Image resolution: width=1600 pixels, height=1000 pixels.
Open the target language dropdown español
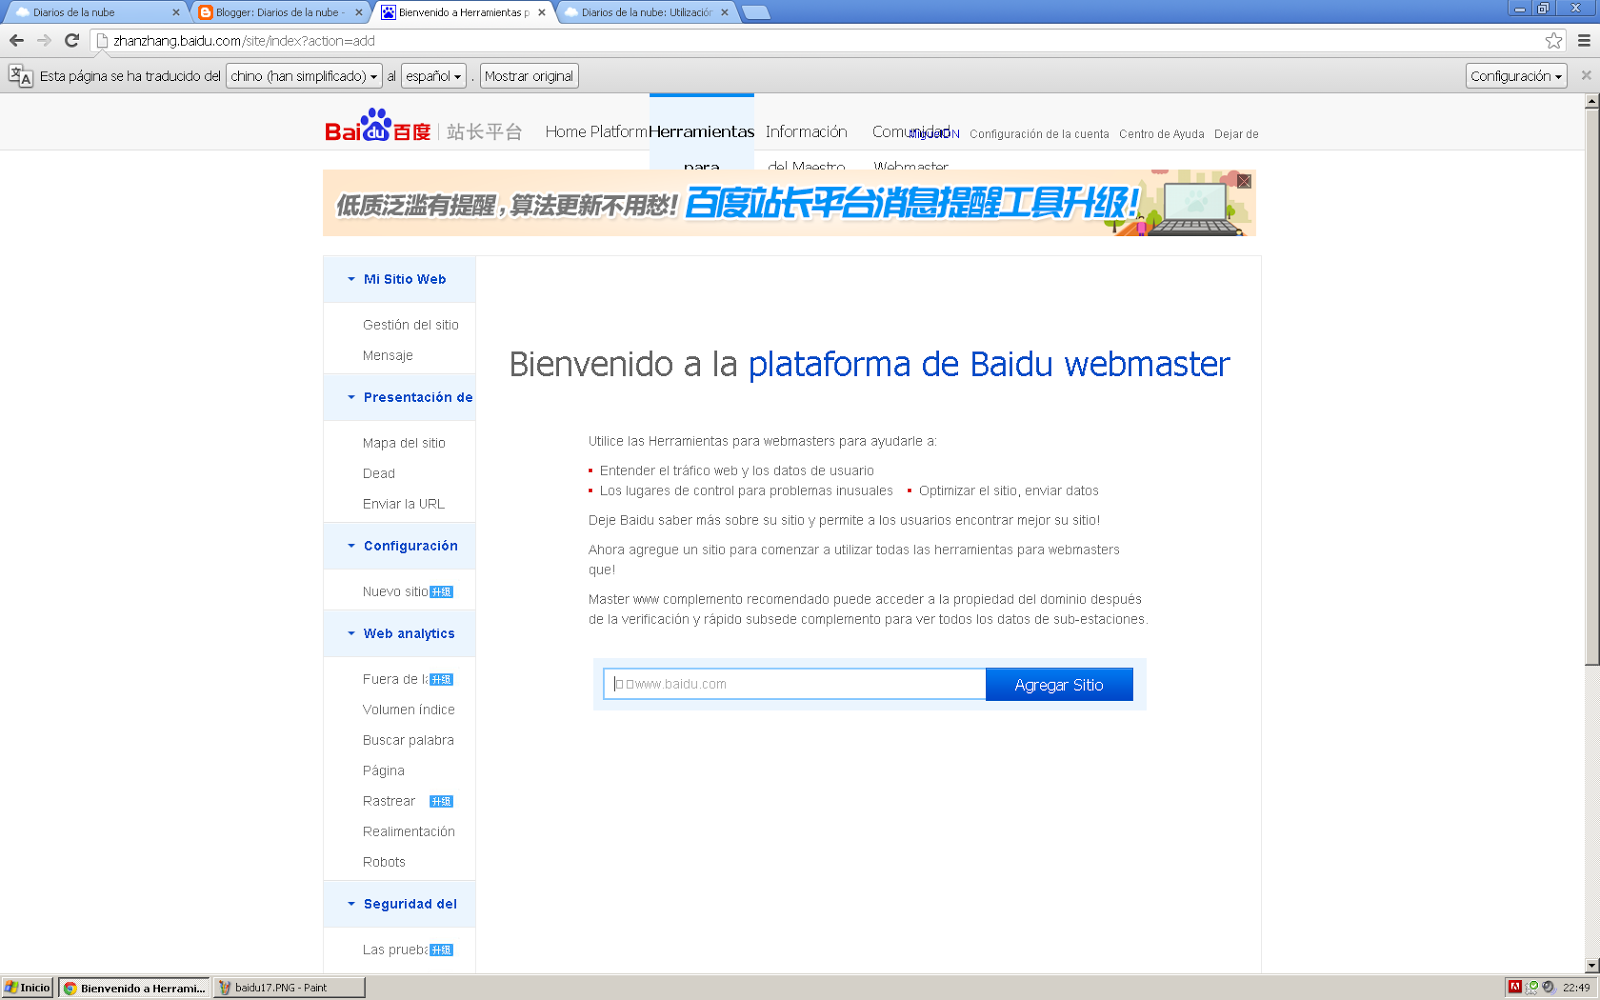[x=434, y=76]
